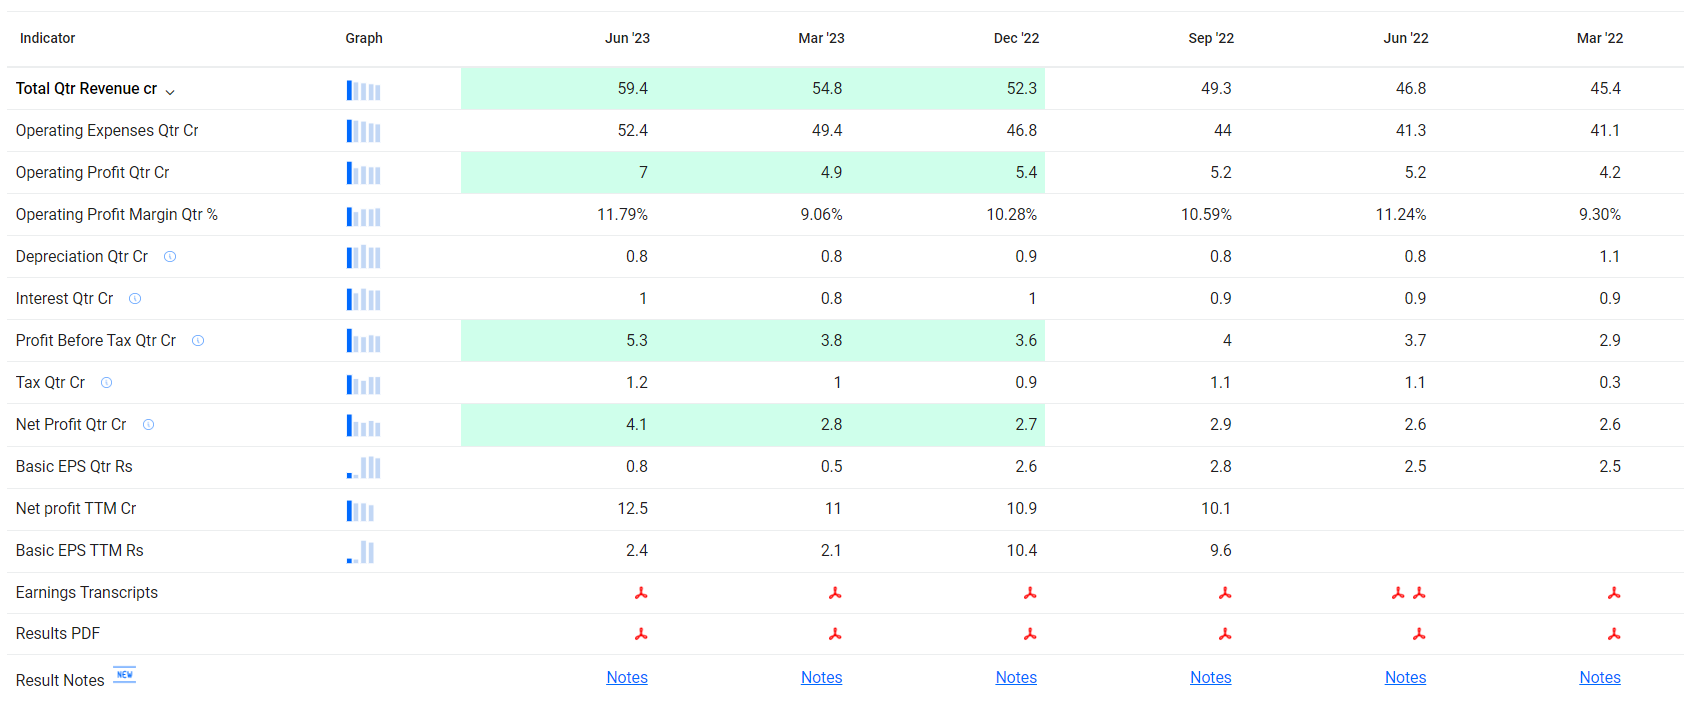Click the Tax Qtr Cr info icon
1684x723 pixels.
pyautogui.click(x=107, y=383)
